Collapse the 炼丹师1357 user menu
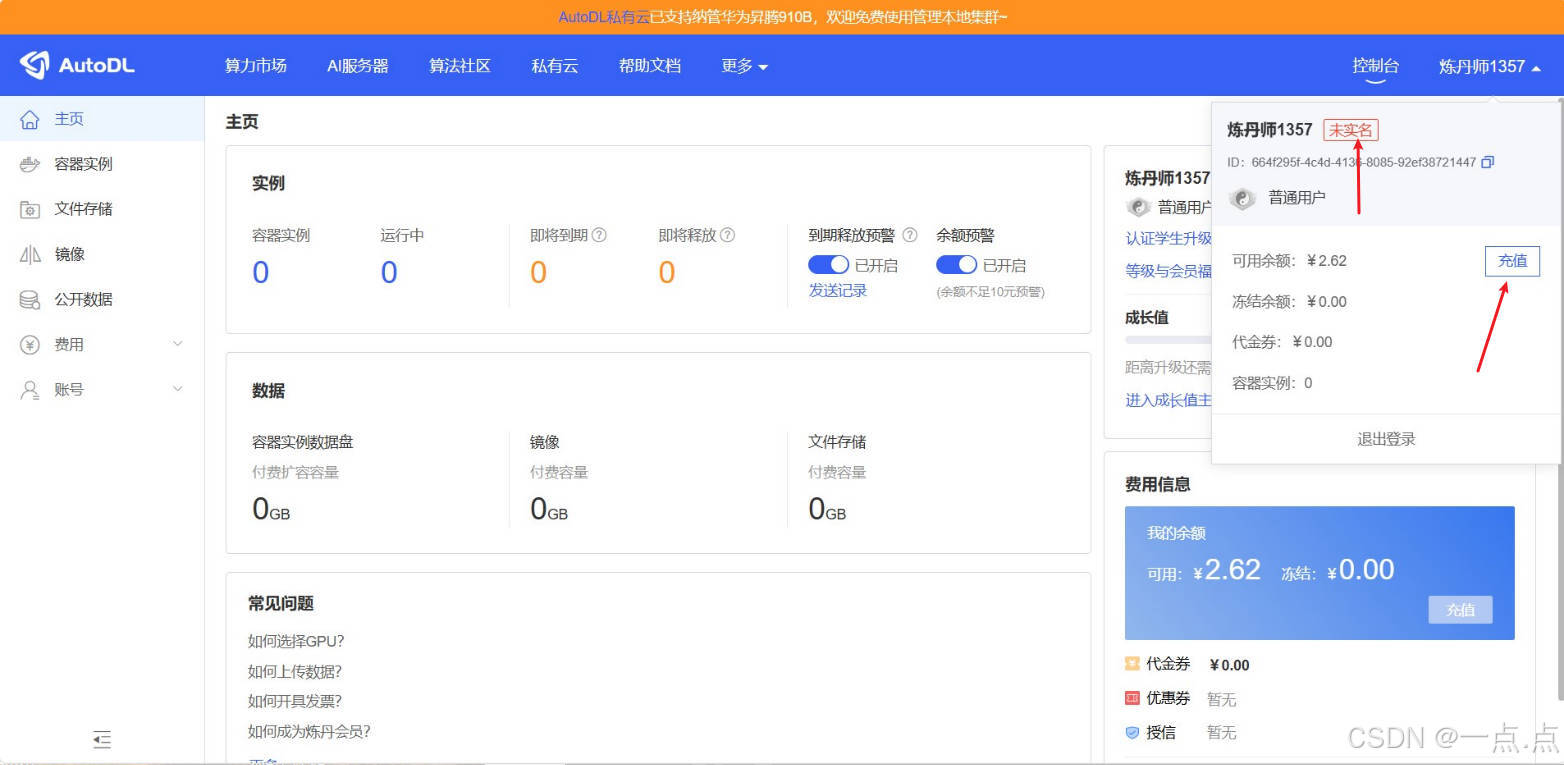 1489,66
